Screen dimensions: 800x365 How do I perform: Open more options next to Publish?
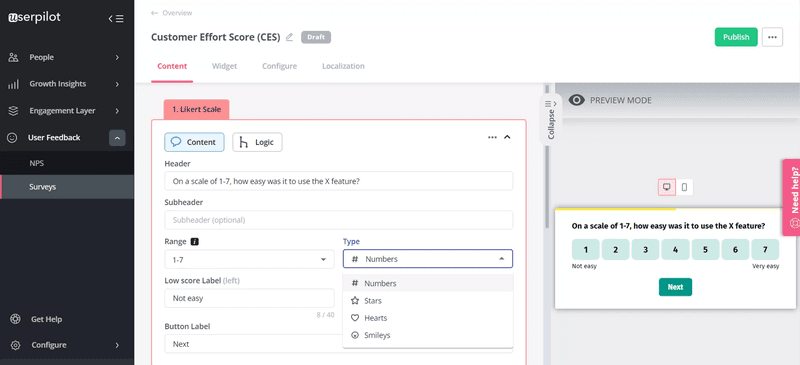click(x=772, y=37)
